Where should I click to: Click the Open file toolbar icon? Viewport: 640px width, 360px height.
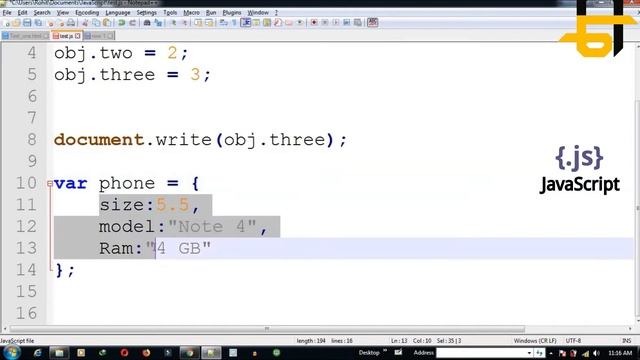point(16,23)
